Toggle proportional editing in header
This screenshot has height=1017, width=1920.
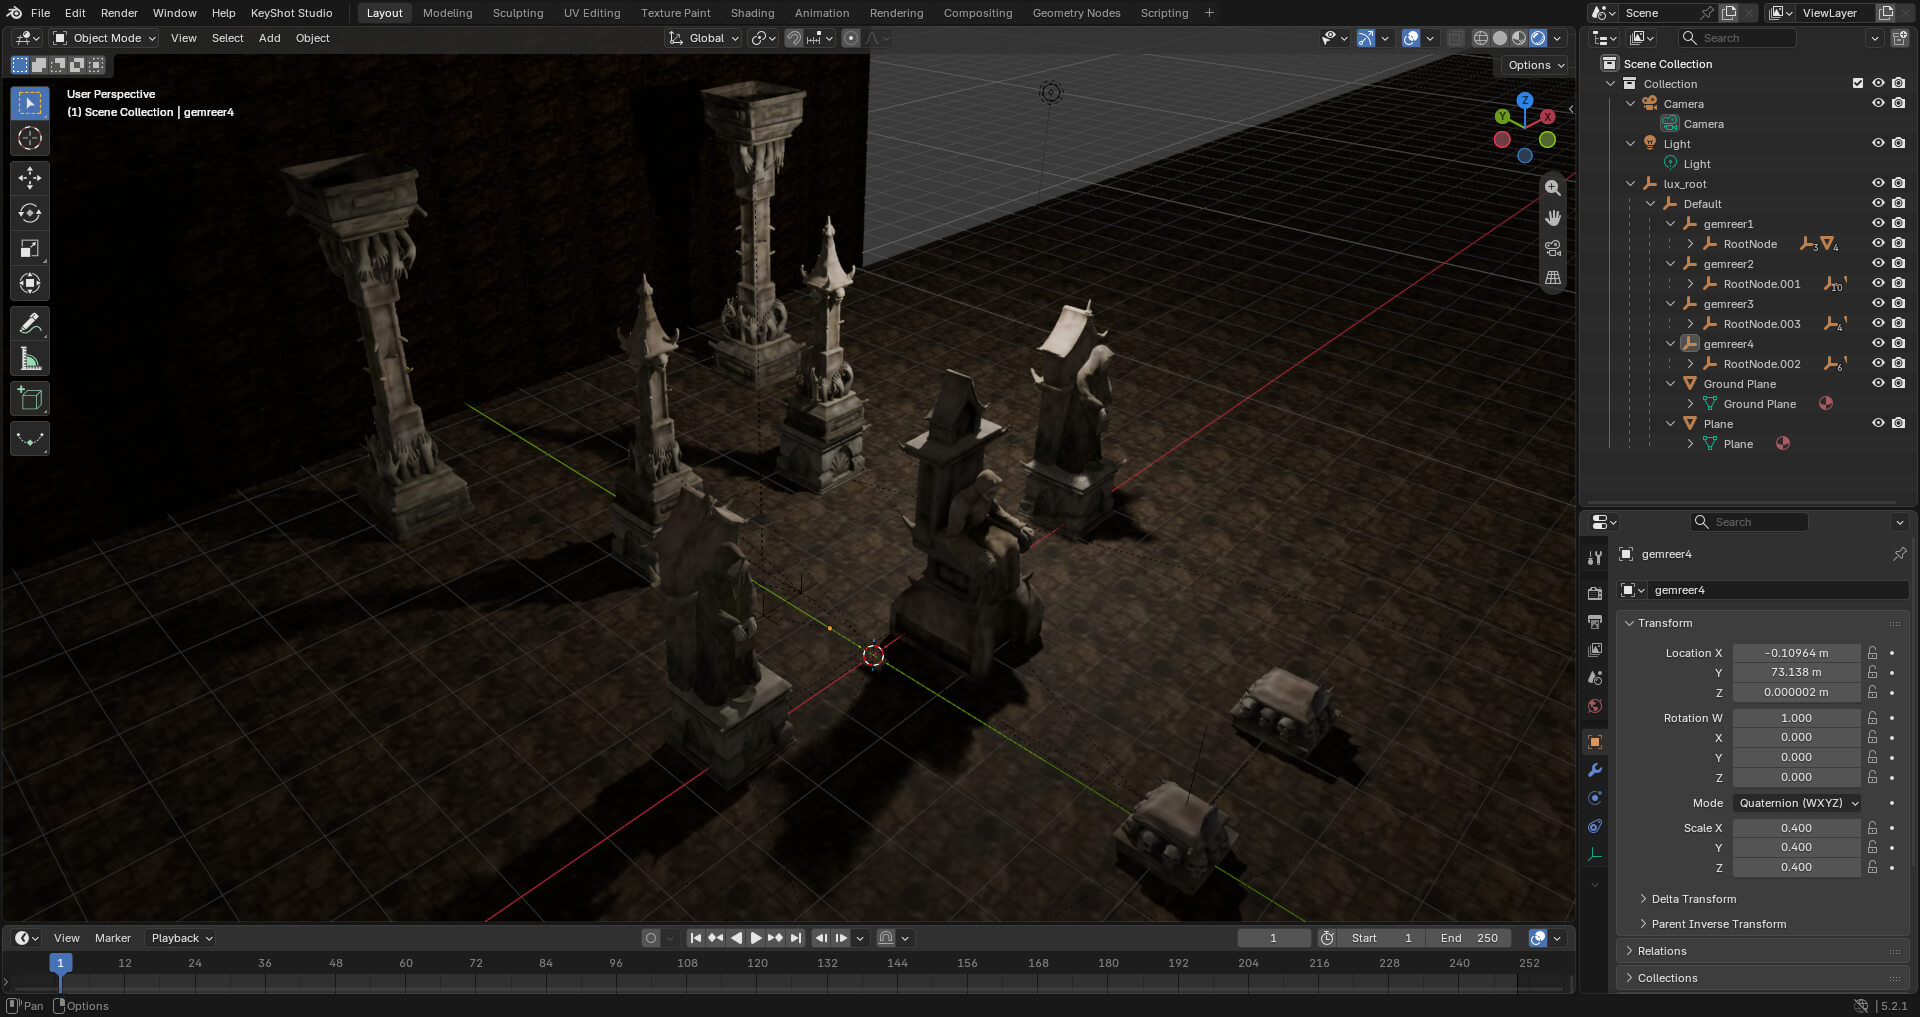pyautogui.click(x=851, y=38)
